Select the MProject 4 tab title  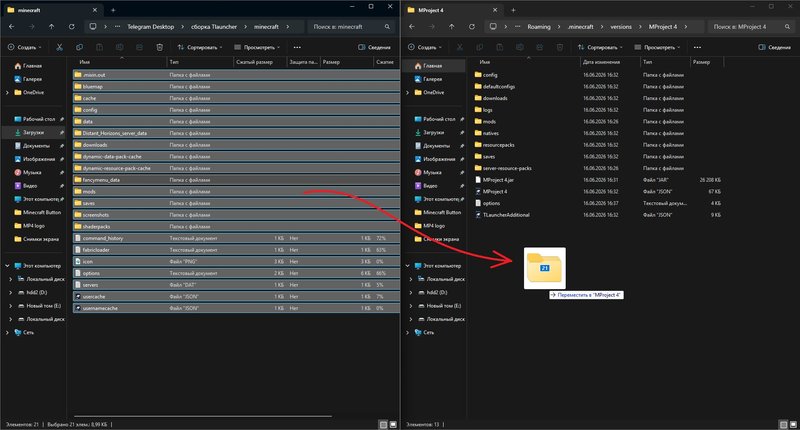[431, 10]
